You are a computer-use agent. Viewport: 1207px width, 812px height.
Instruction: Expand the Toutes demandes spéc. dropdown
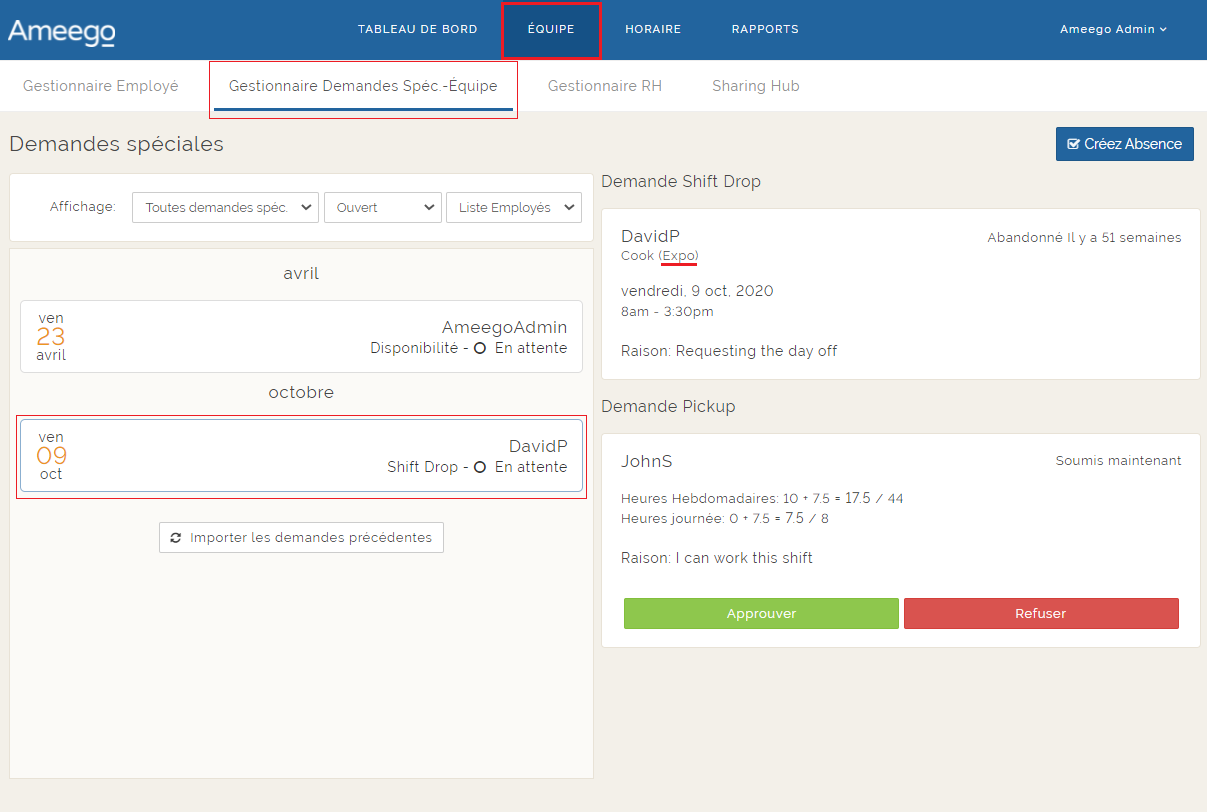tap(225, 208)
